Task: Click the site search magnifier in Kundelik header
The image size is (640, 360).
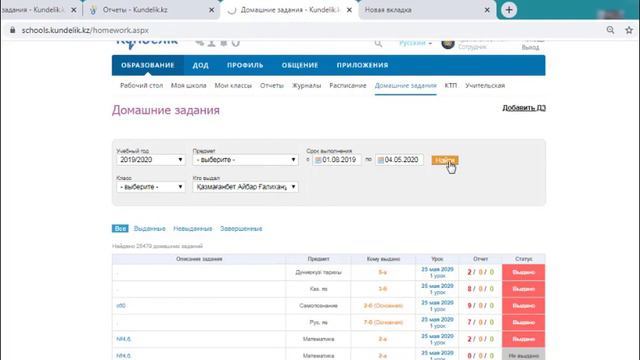Action: (x=378, y=43)
